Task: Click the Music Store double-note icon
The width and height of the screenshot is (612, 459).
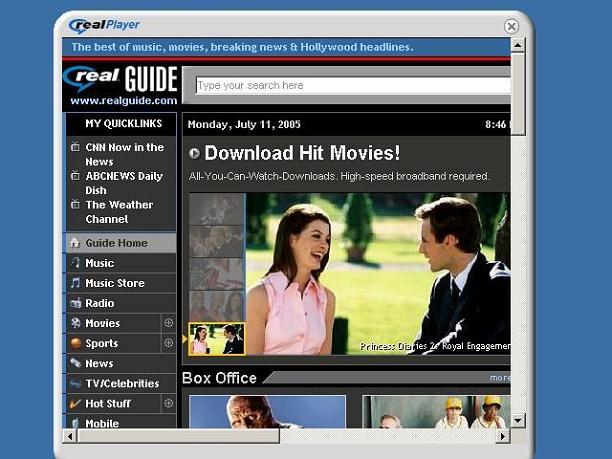Action: pyautogui.click(x=75, y=283)
